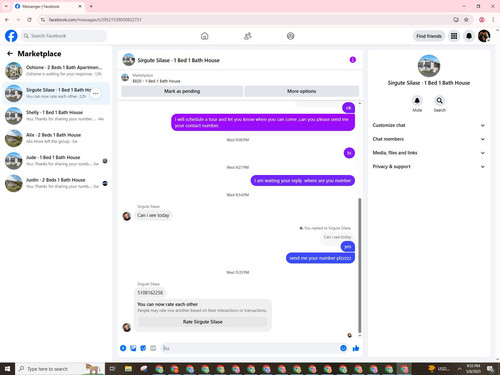Expand Privacy & support section

click(x=429, y=166)
